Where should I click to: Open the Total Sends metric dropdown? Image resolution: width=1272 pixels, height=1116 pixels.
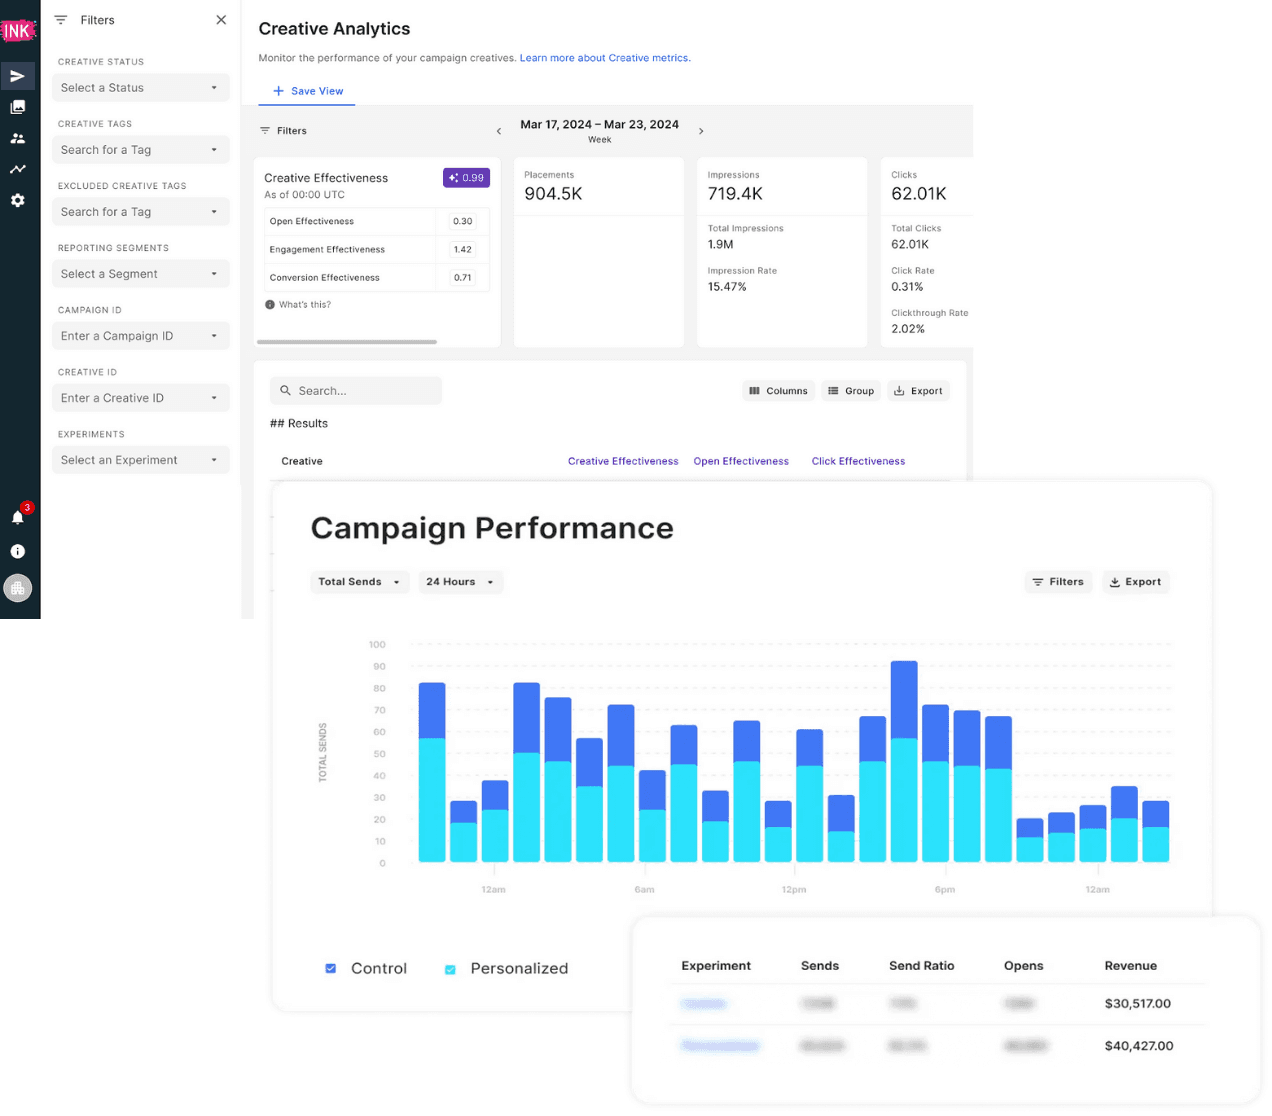click(x=359, y=581)
